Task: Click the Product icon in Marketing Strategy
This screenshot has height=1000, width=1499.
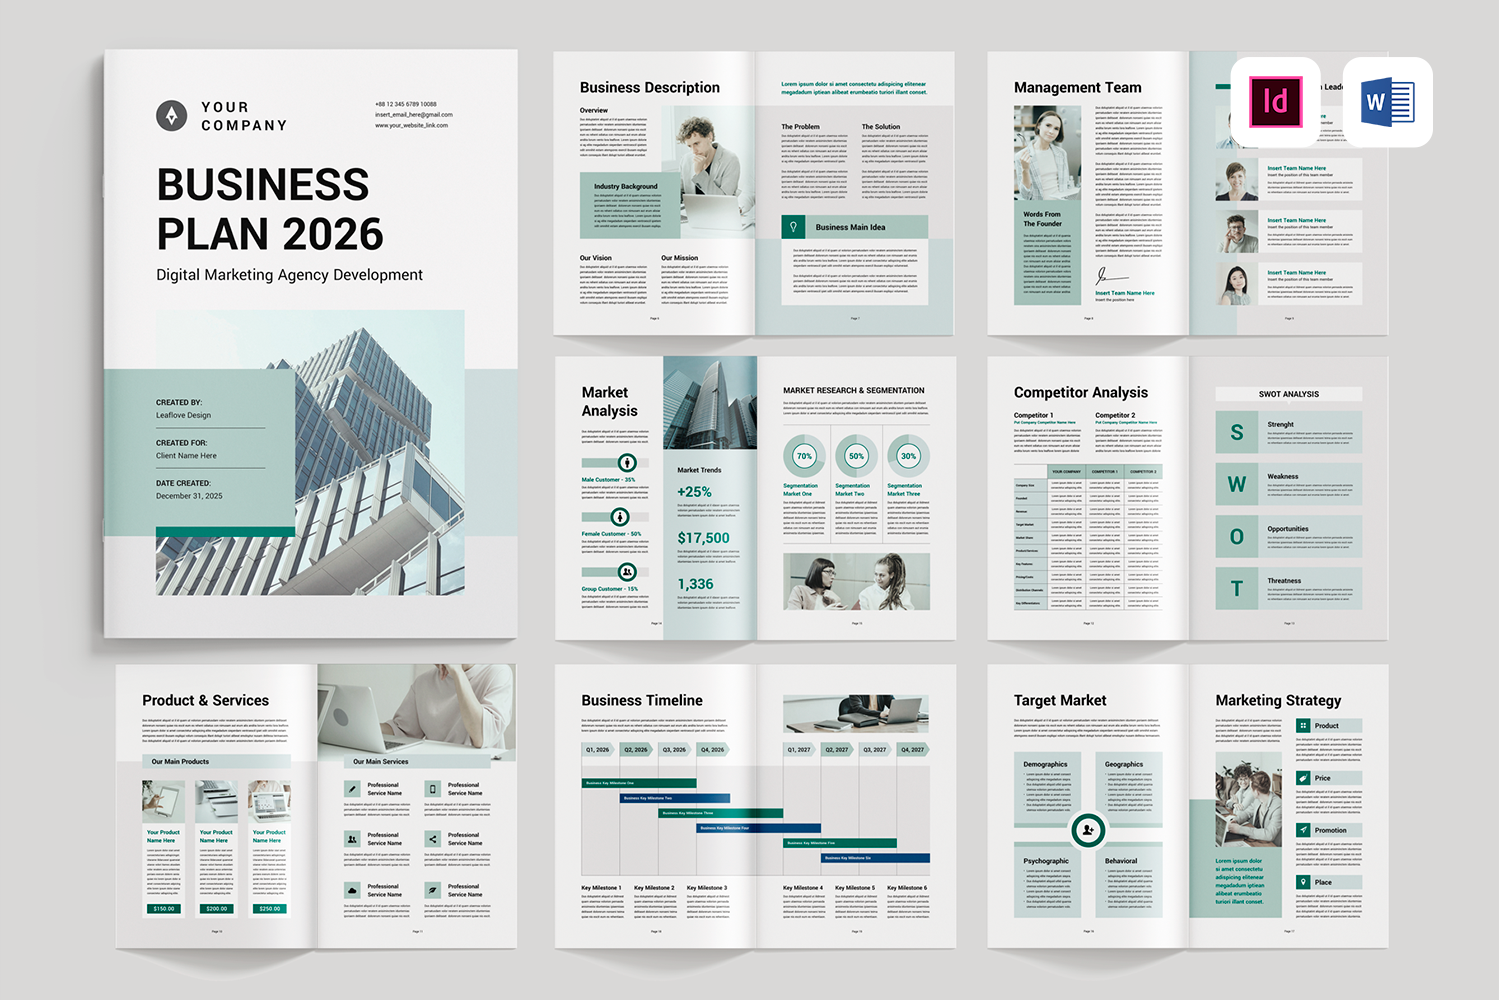Action: [1303, 726]
